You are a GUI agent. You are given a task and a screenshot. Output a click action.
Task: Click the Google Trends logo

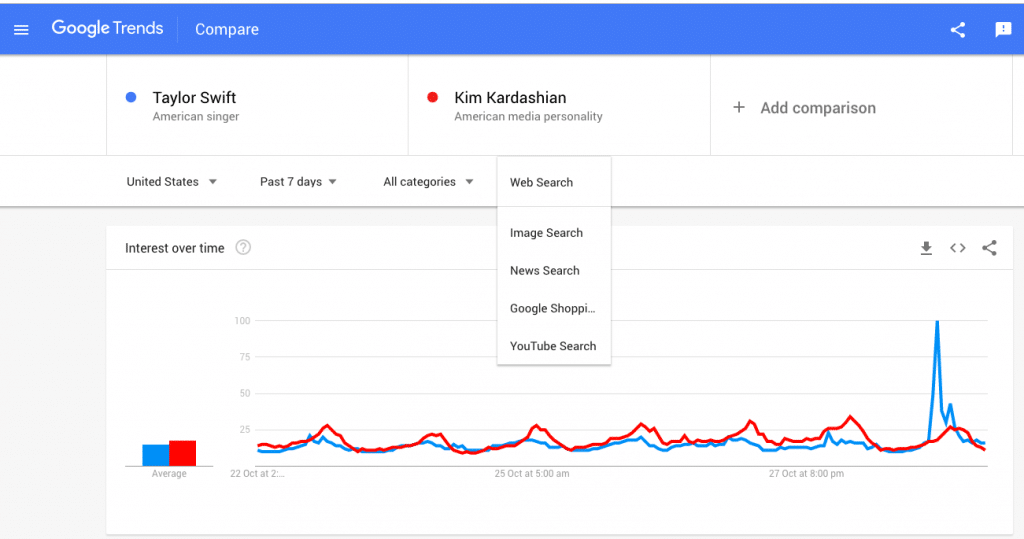107,29
